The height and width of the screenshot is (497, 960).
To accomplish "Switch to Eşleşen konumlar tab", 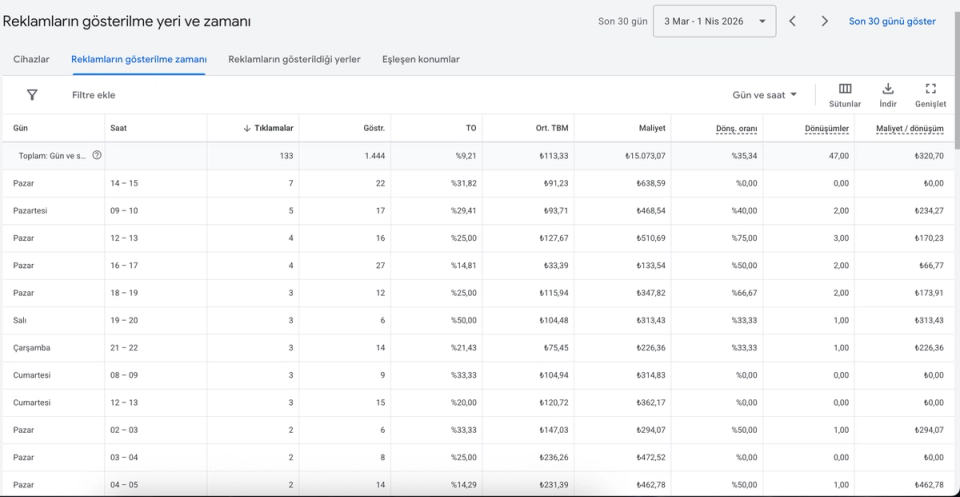I will coord(421,59).
